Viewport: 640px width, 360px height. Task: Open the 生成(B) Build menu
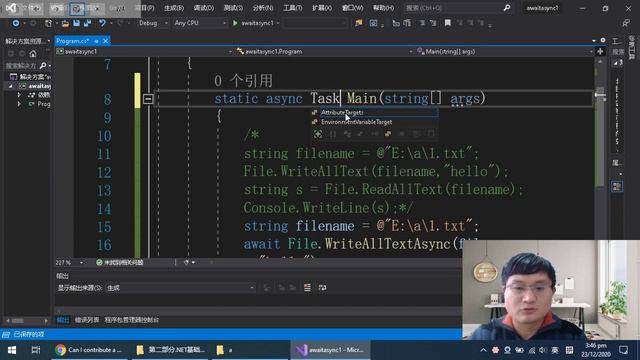(174, 8)
